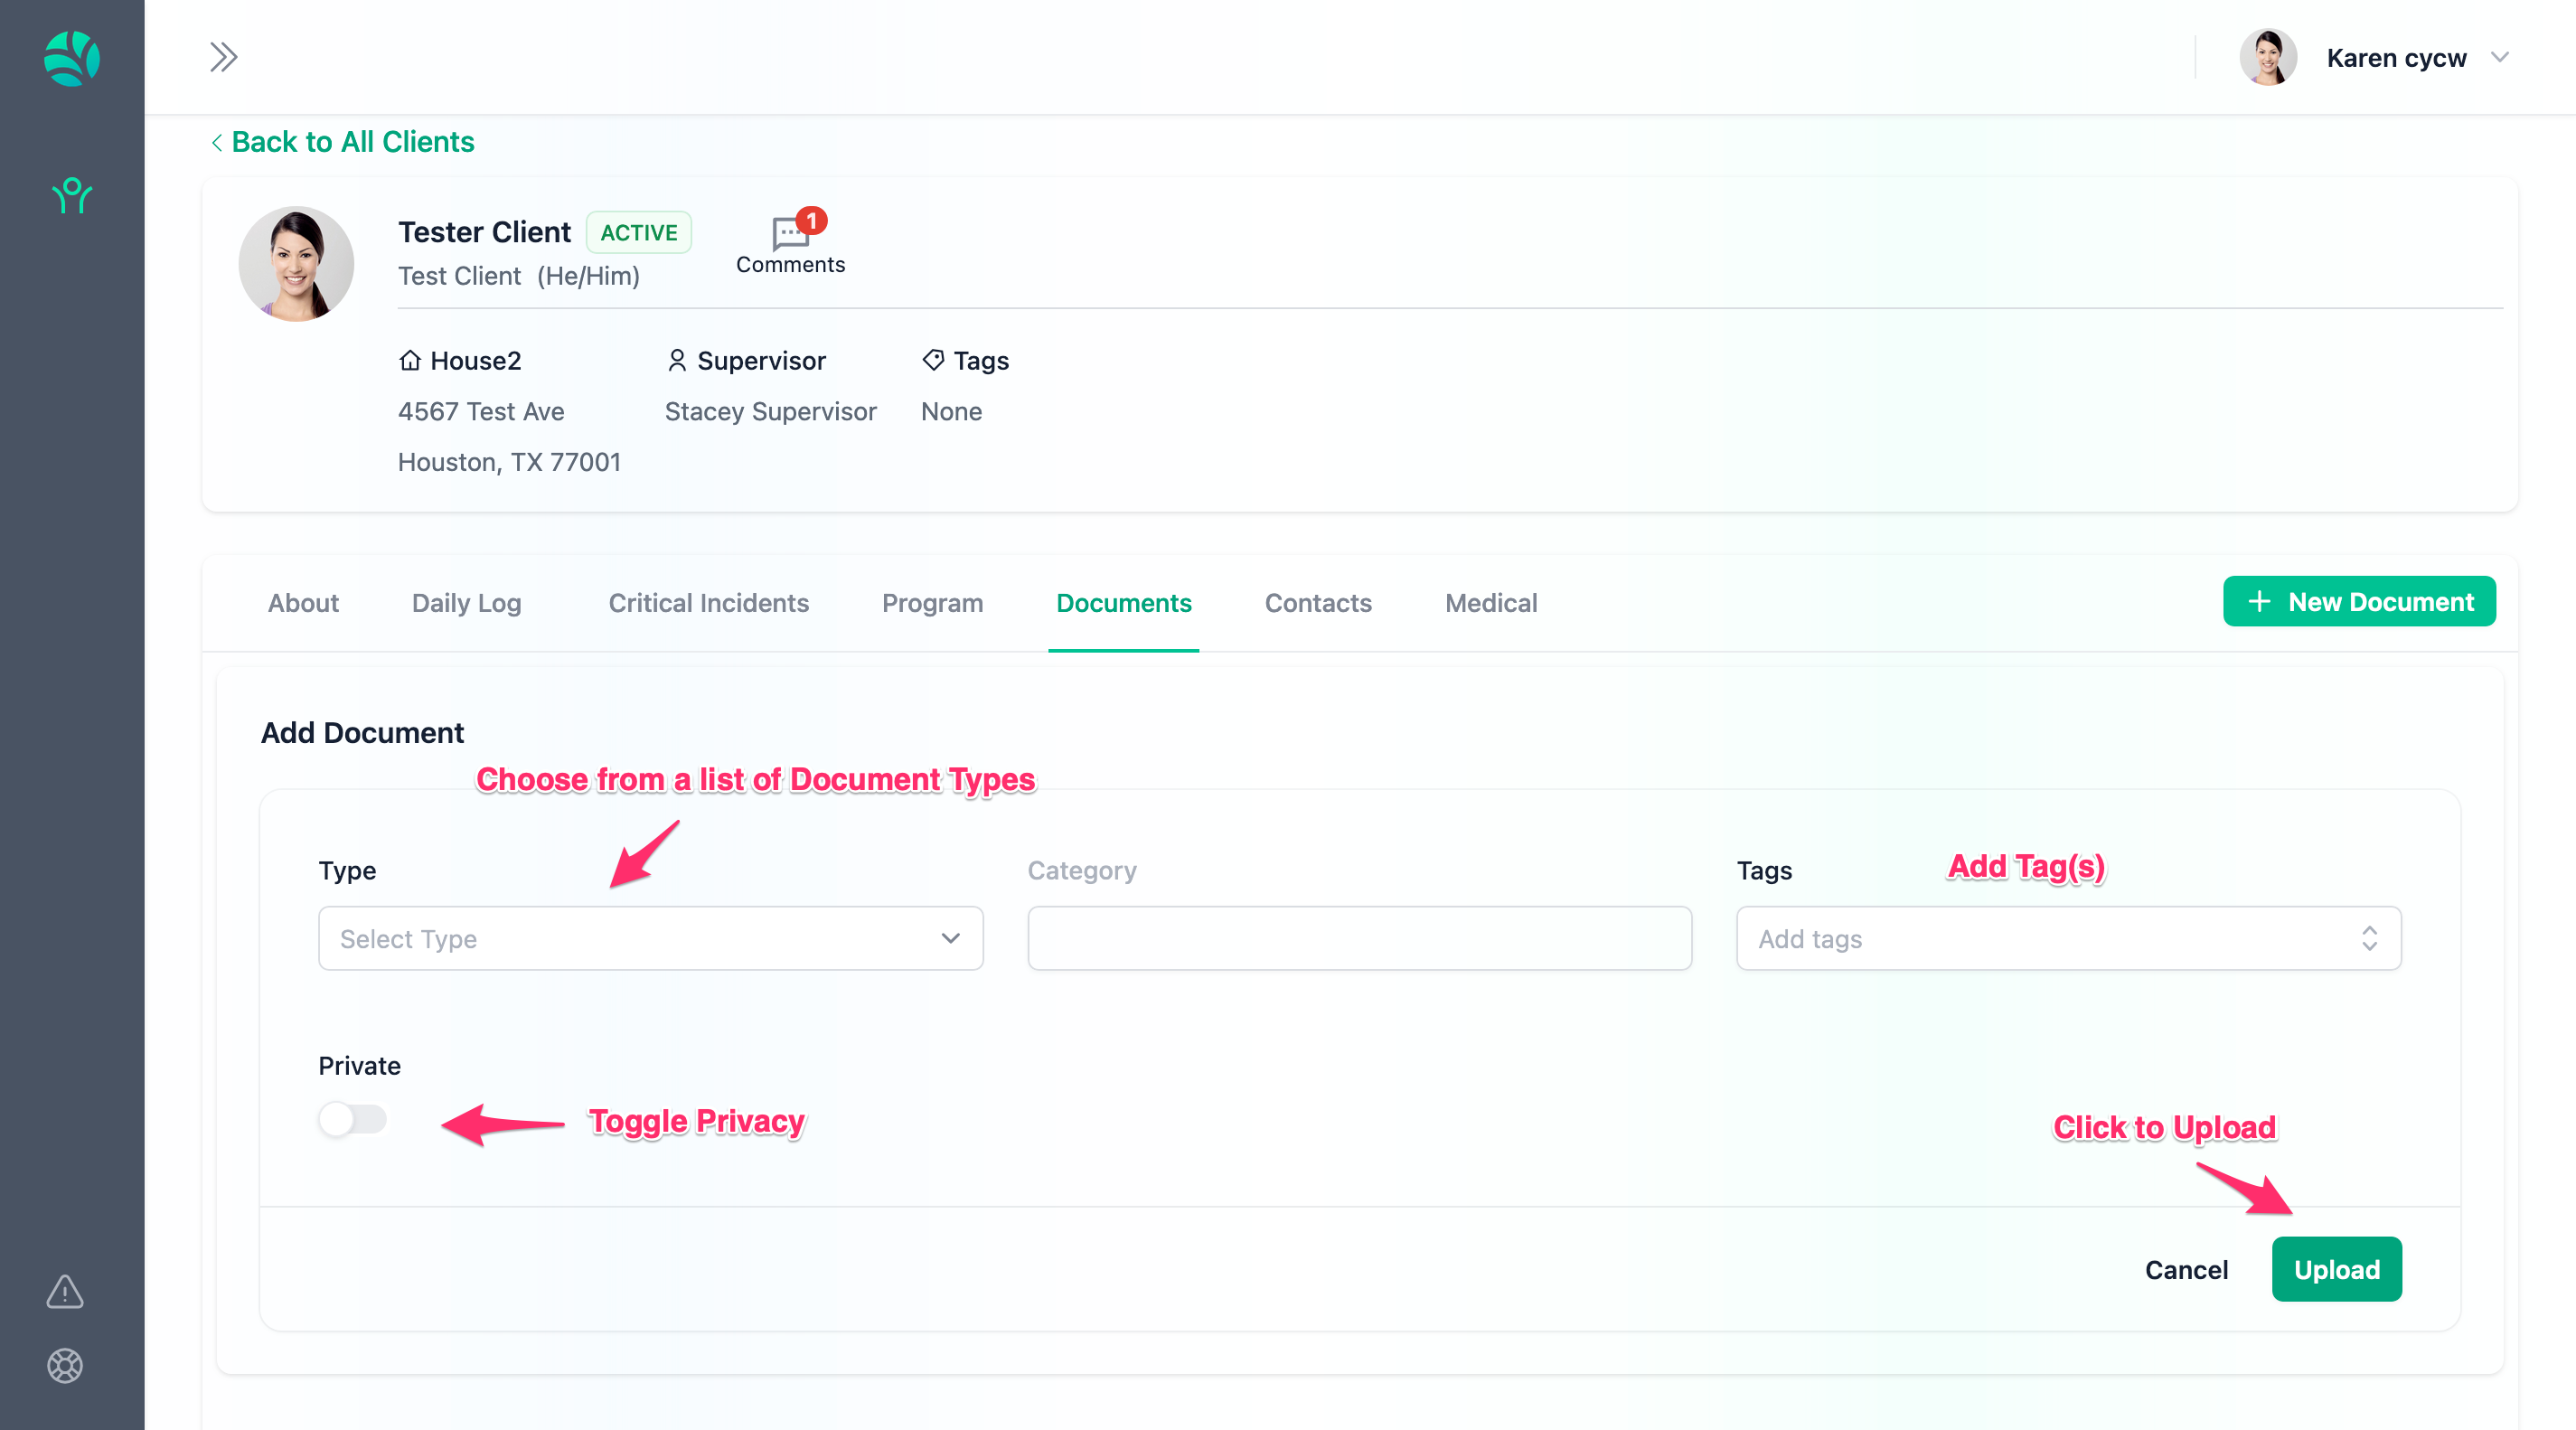The width and height of the screenshot is (2576, 1430).
Task: Open the Clients sidebar icon
Action: tap(72, 196)
